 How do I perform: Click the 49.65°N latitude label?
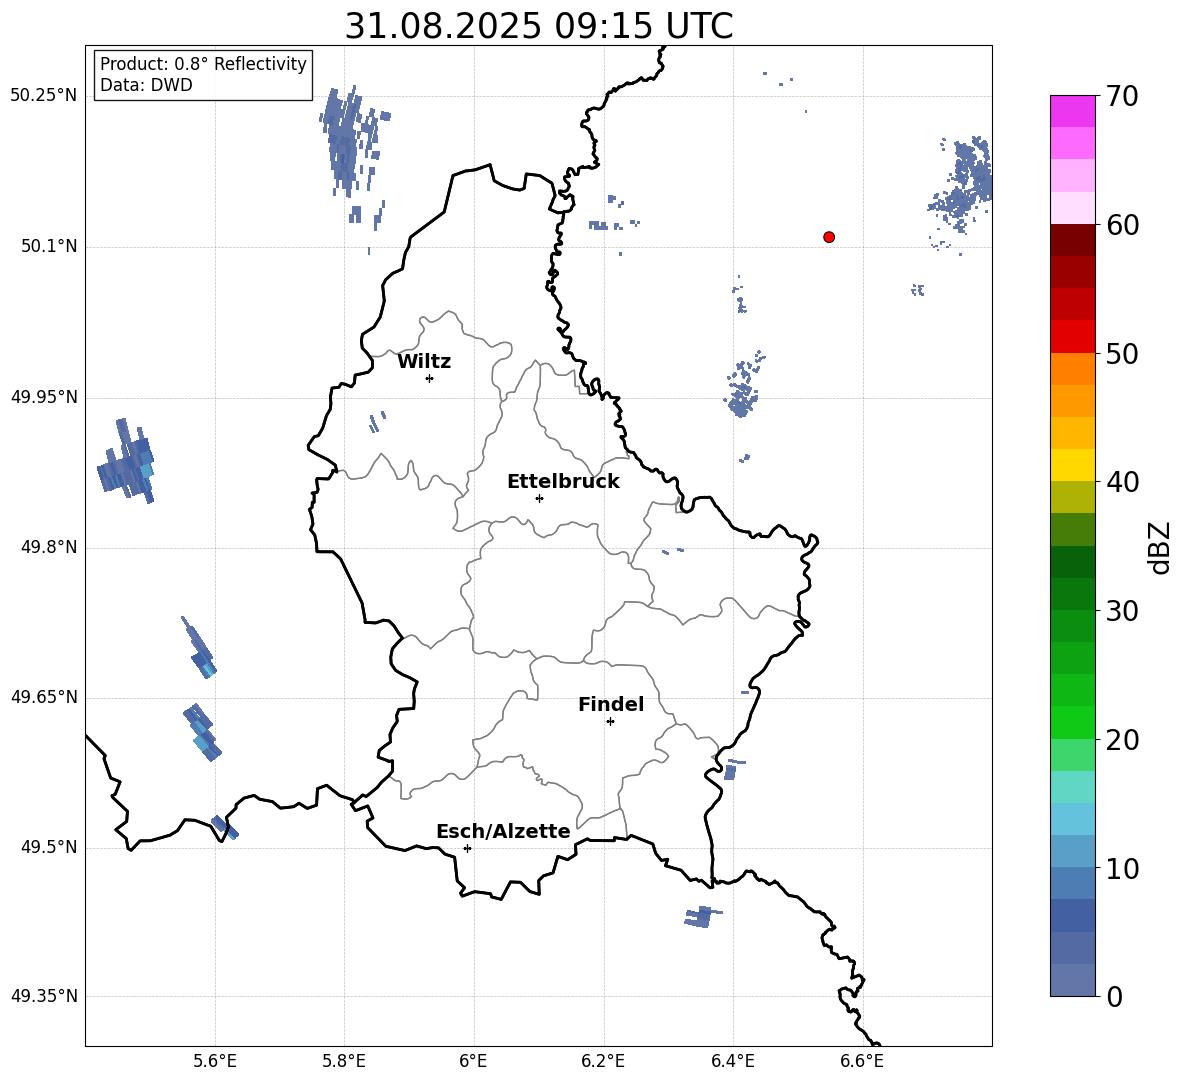[x=44, y=696]
